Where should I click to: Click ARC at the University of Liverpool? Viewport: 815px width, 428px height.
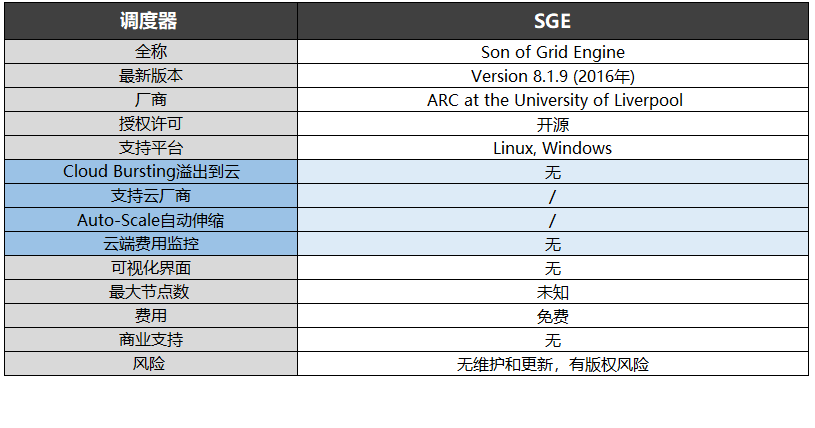coord(552,100)
